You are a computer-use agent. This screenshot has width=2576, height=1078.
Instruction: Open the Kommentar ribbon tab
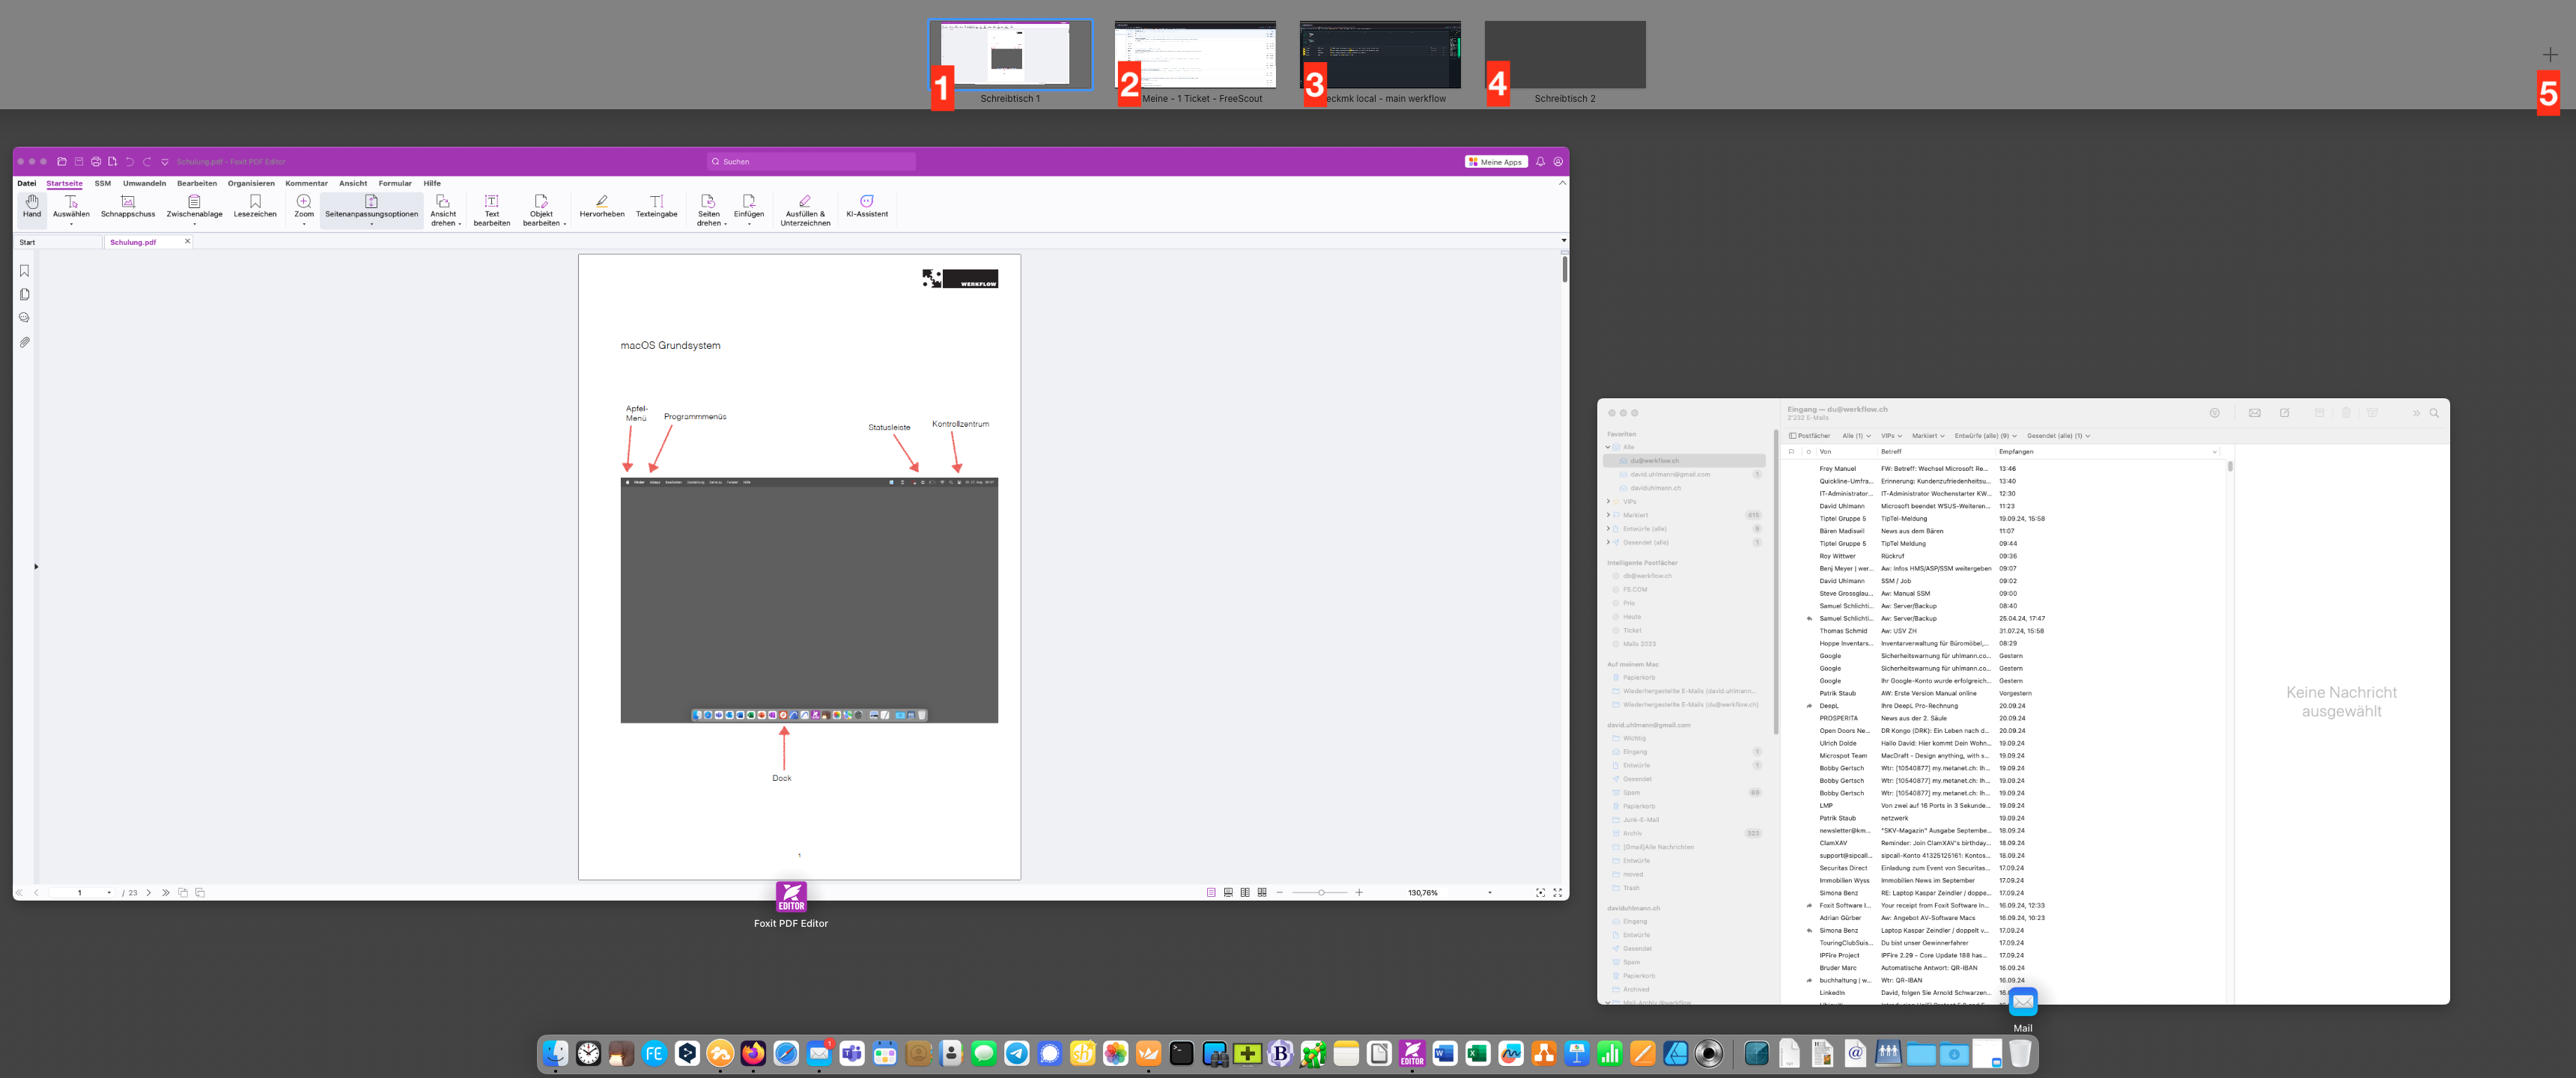point(306,184)
